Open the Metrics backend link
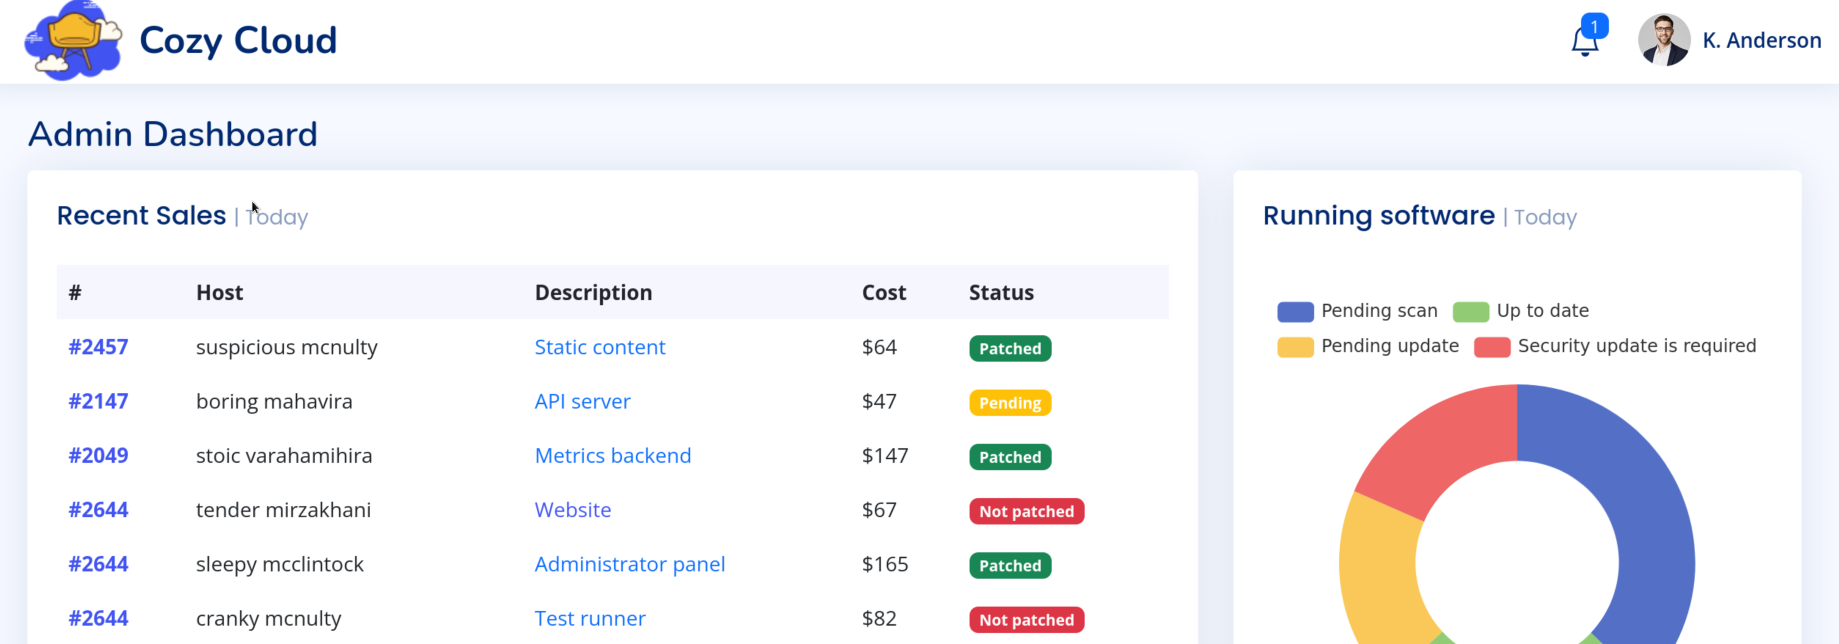1839x644 pixels. 613,455
